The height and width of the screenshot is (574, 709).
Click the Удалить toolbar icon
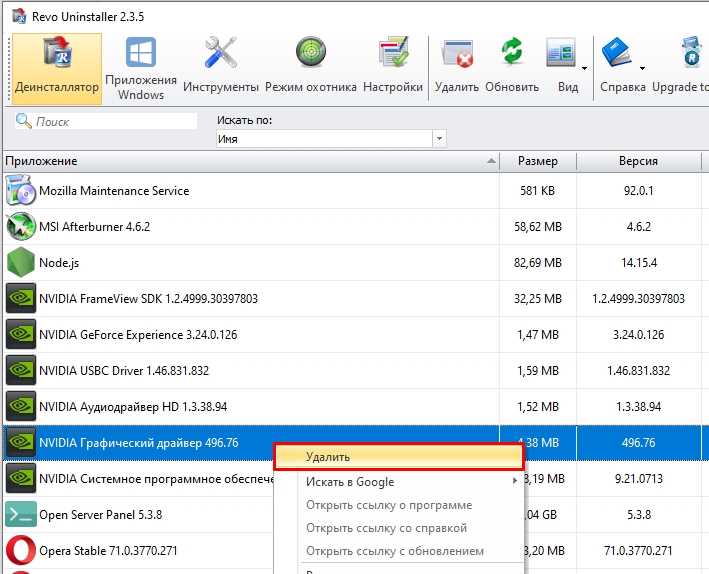coord(457,54)
